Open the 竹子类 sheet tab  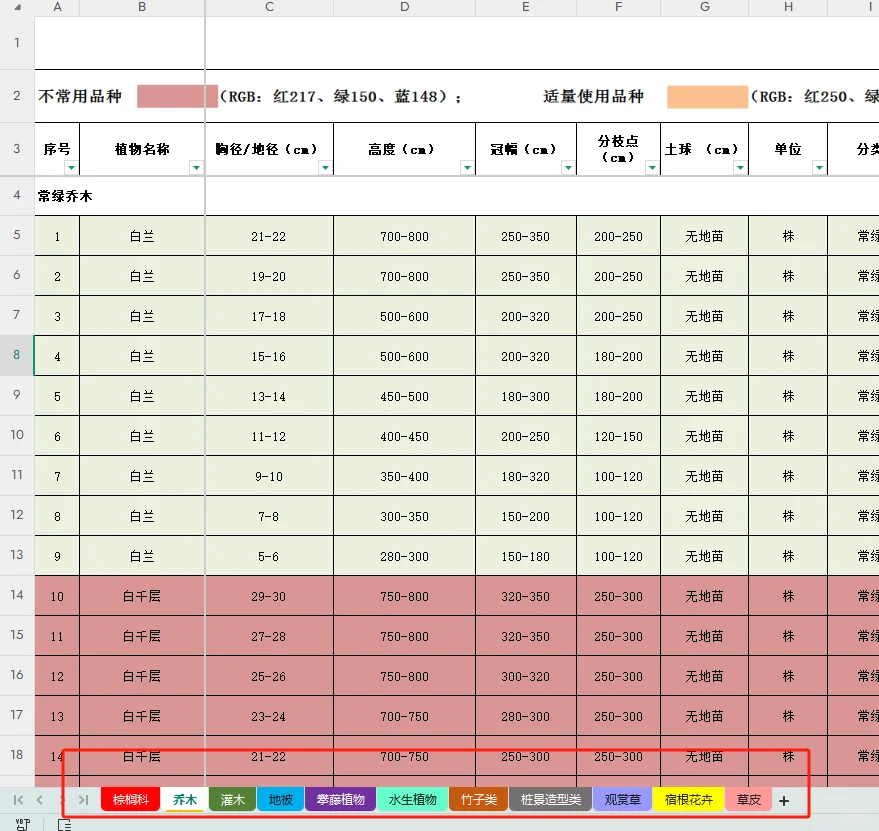(x=479, y=800)
